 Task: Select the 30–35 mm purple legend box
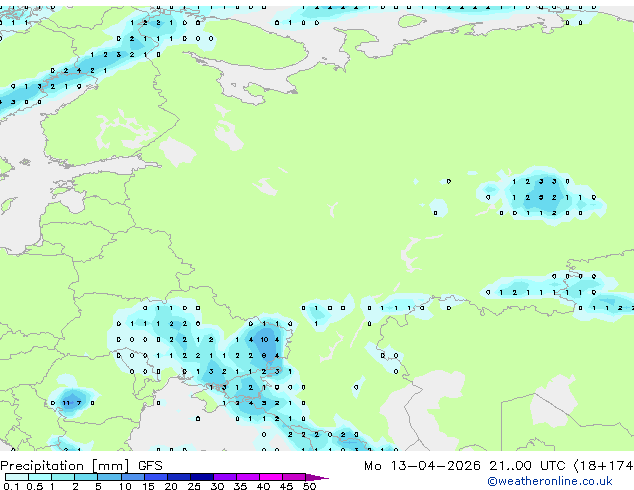coord(224,477)
